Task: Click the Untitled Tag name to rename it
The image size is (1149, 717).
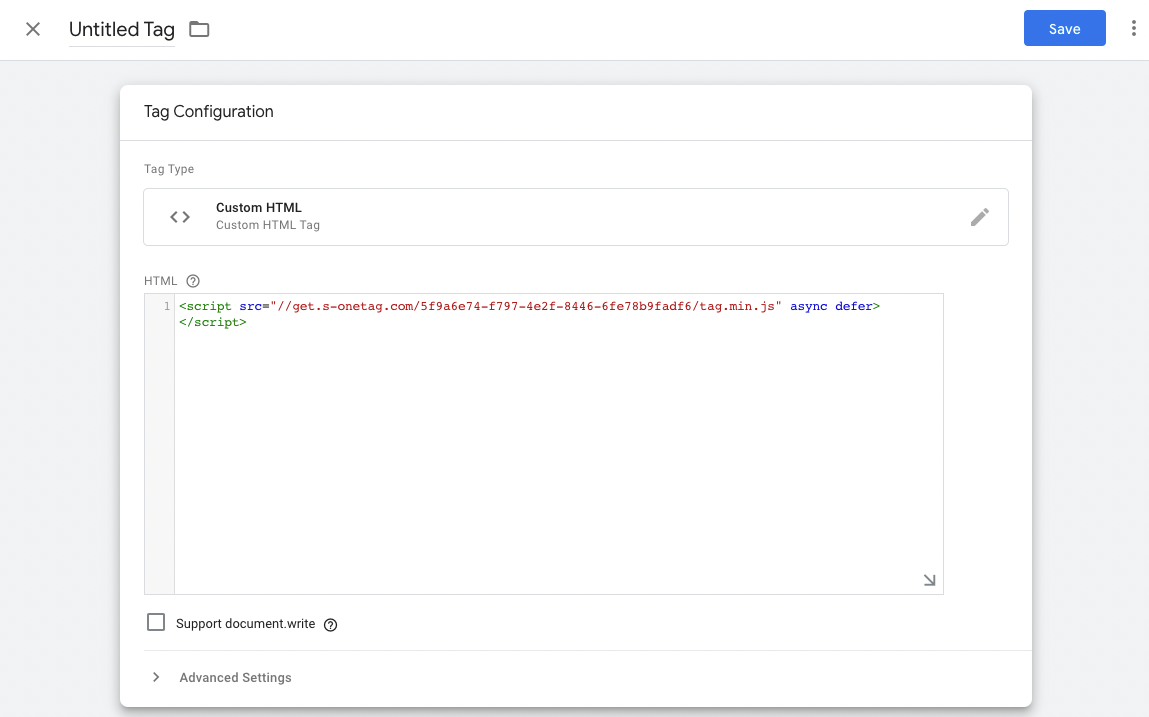Action: (x=122, y=30)
